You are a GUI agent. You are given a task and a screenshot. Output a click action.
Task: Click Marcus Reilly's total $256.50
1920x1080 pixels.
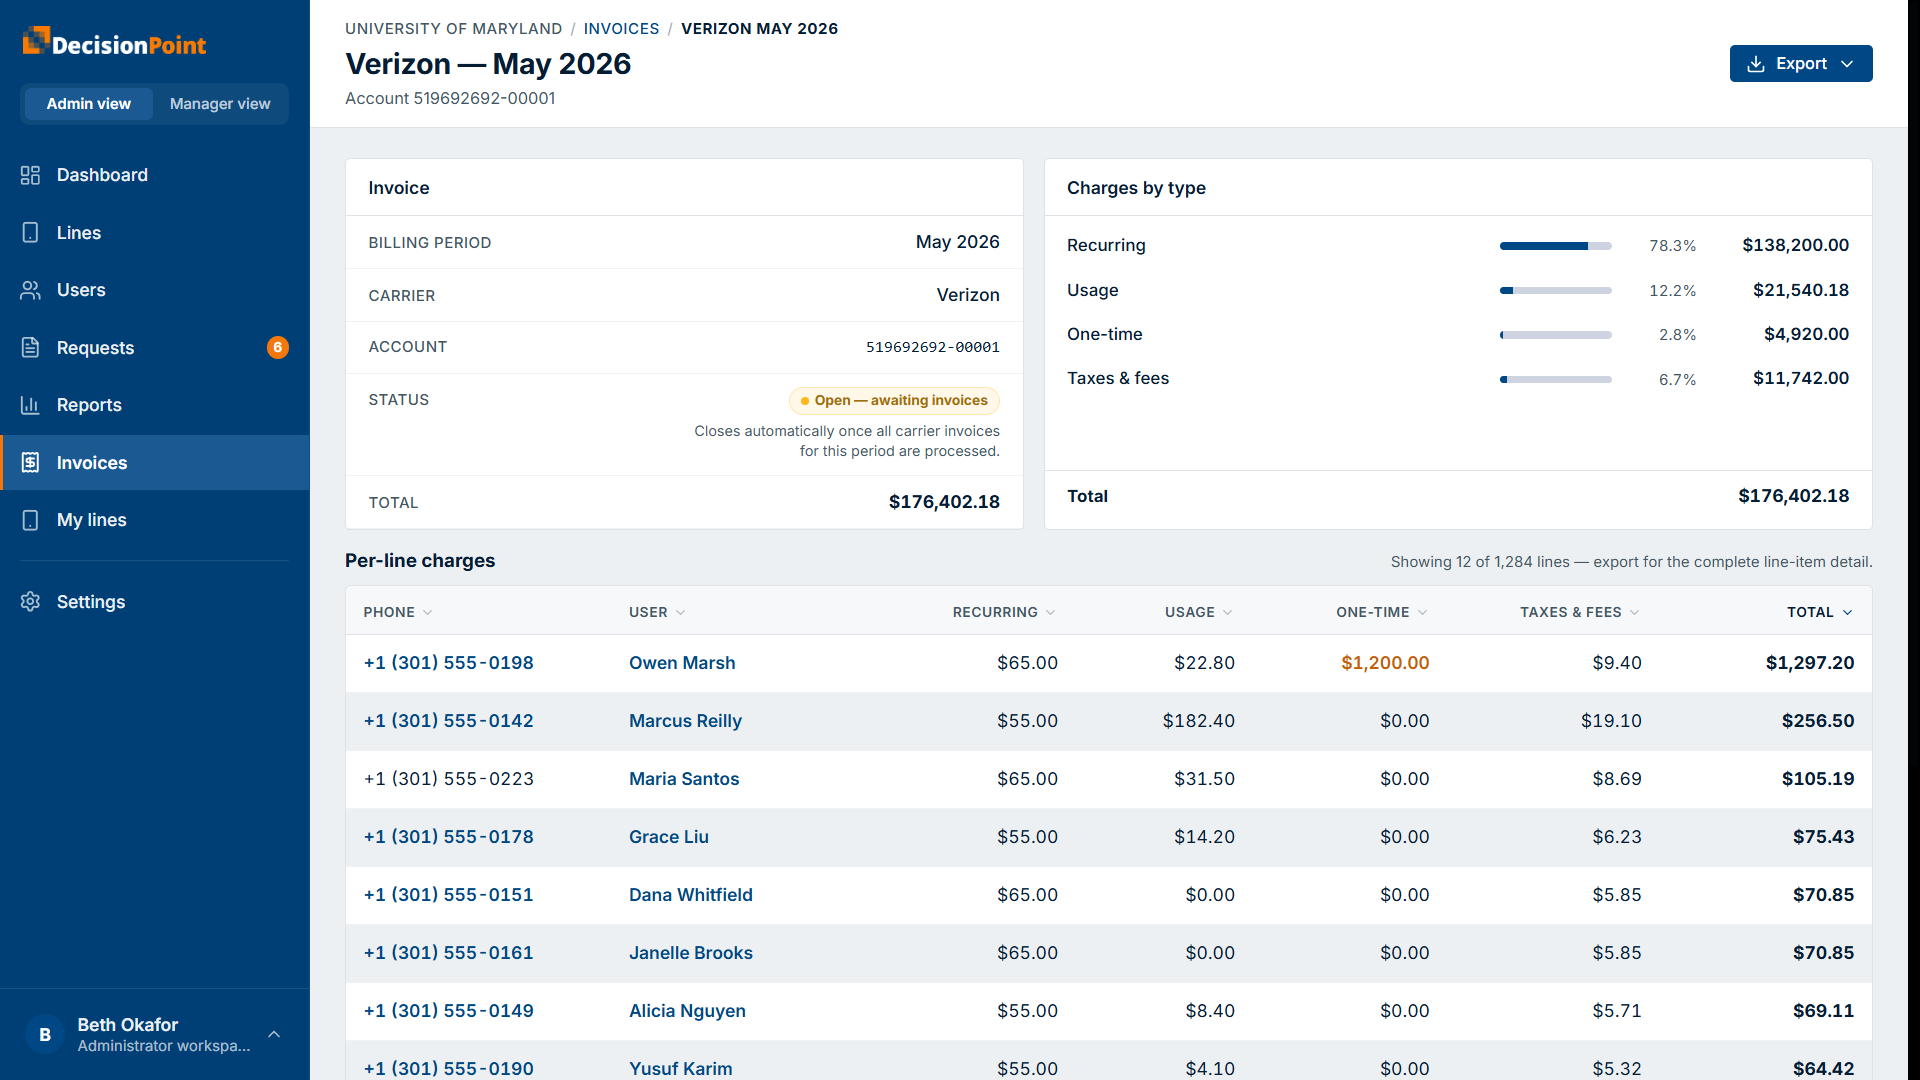pyautogui.click(x=1818, y=721)
